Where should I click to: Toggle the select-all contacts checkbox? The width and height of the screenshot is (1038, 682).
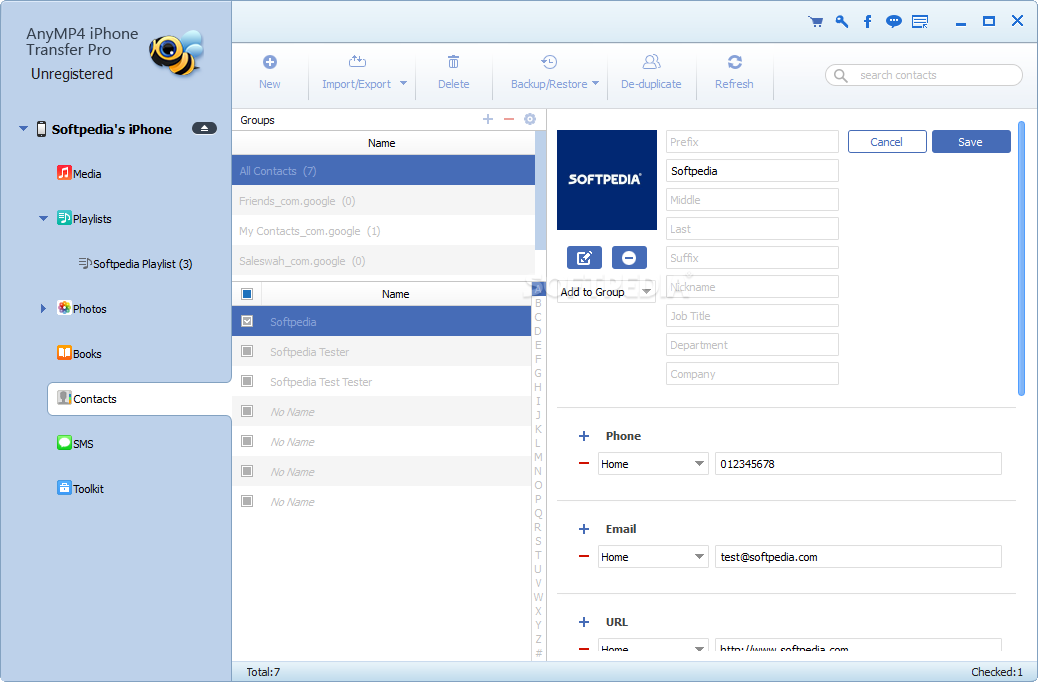247,294
